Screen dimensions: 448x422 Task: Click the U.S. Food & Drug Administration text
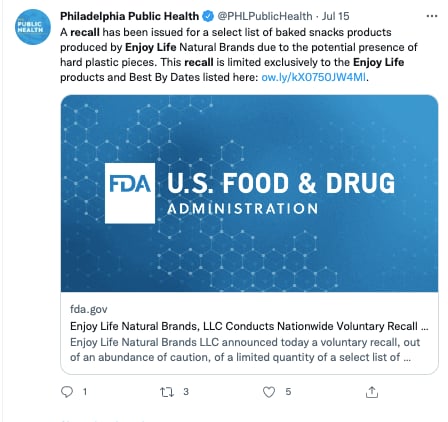pyautogui.click(x=281, y=193)
